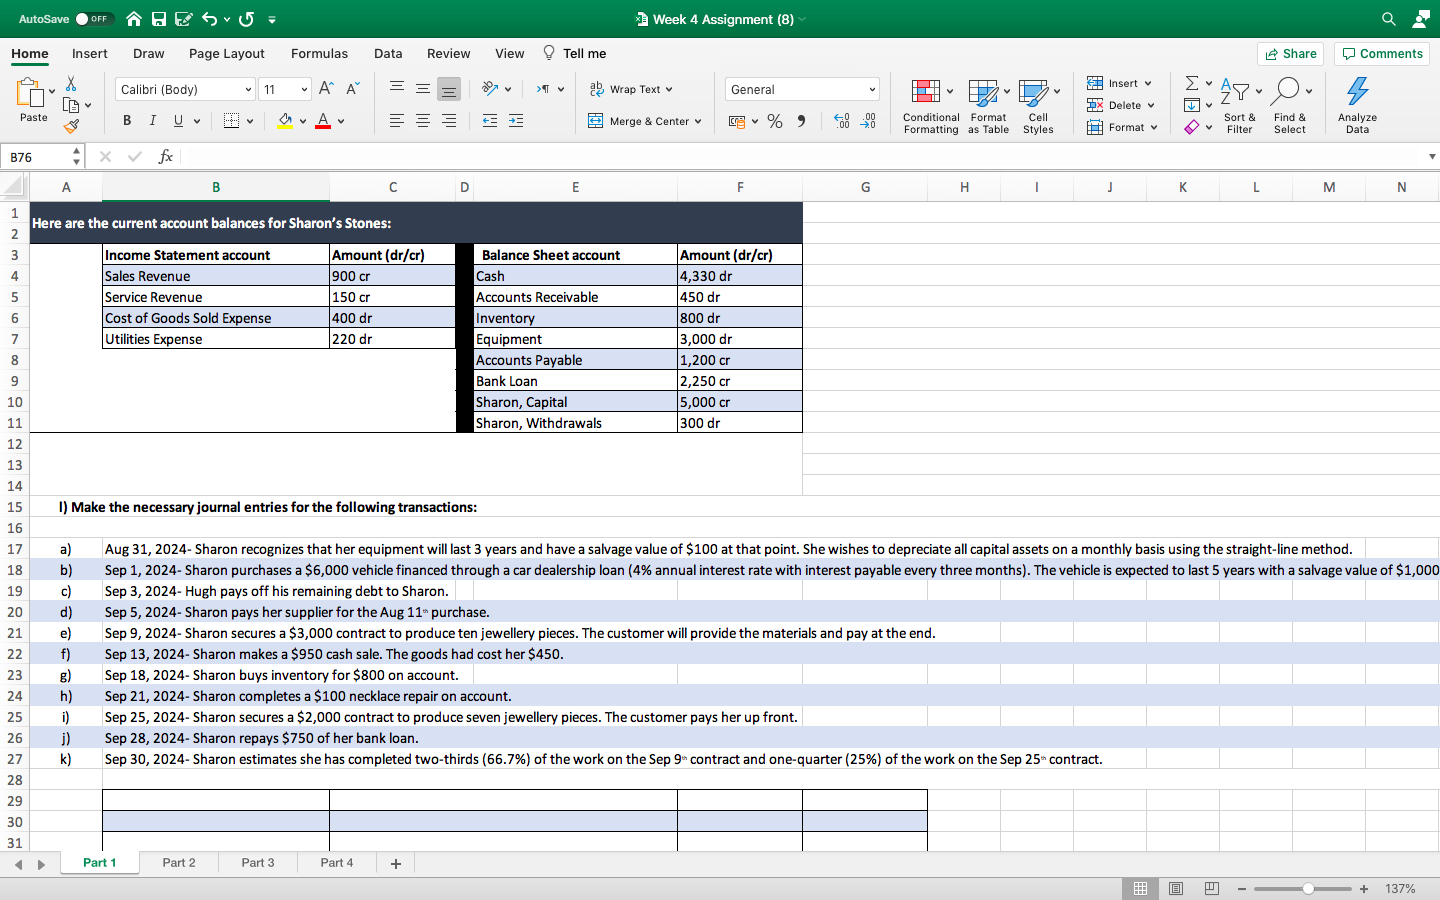The width and height of the screenshot is (1440, 900).
Task: Open Cell Styles menu
Action: pos(1038,105)
